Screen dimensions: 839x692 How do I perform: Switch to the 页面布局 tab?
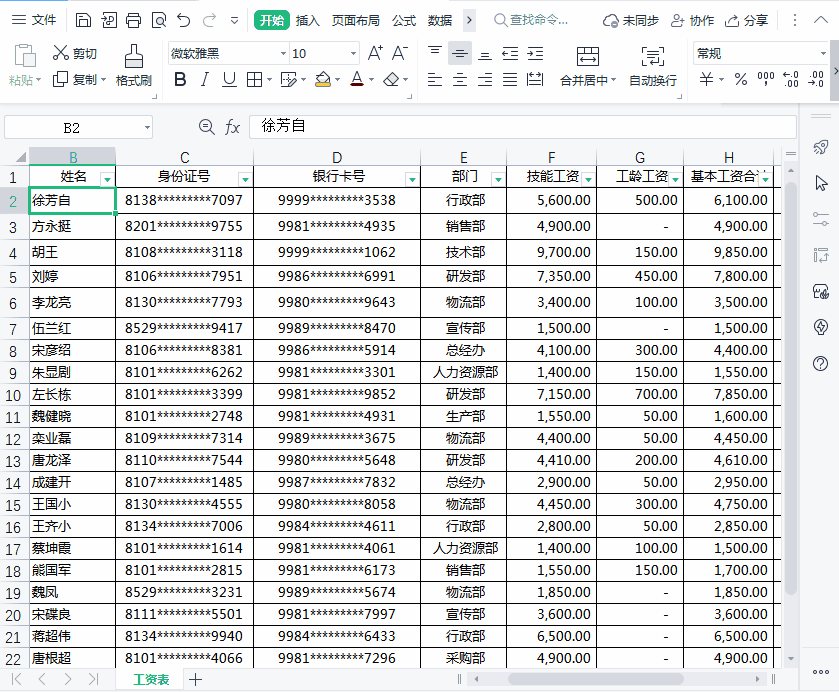pyautogui.click(x=356, y=20)
